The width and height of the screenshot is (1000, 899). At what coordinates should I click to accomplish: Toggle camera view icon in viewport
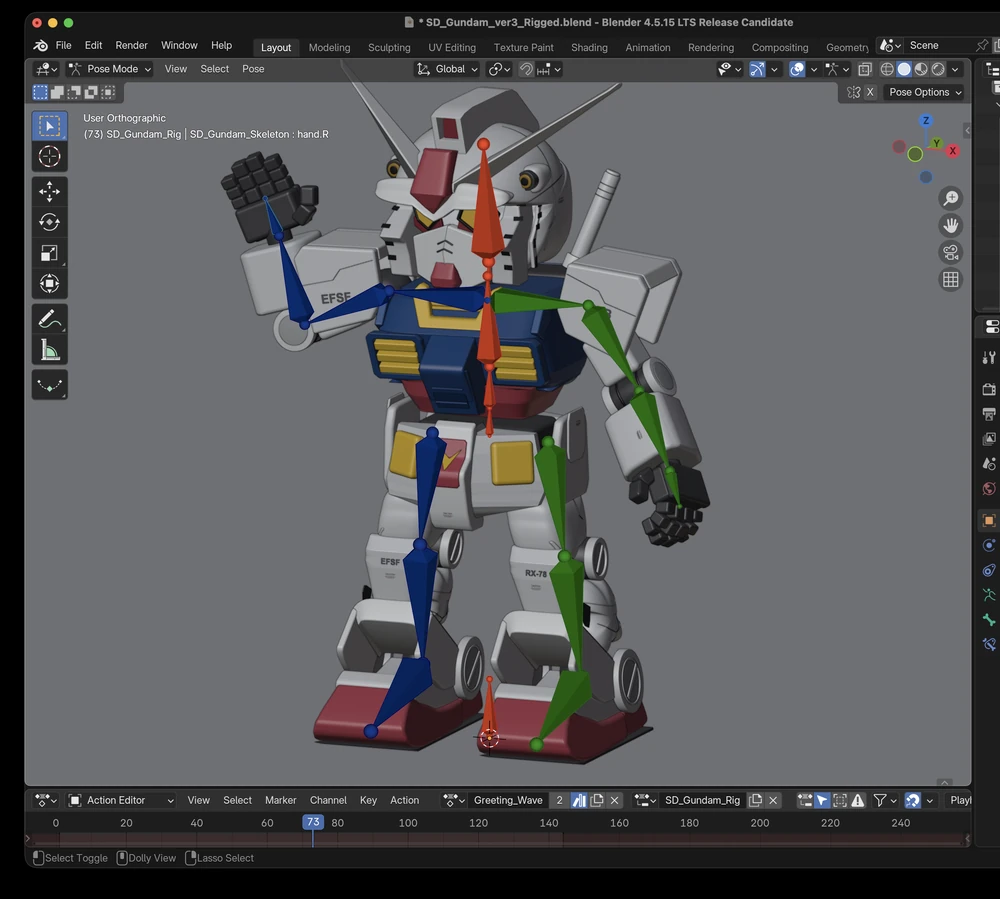950,252
